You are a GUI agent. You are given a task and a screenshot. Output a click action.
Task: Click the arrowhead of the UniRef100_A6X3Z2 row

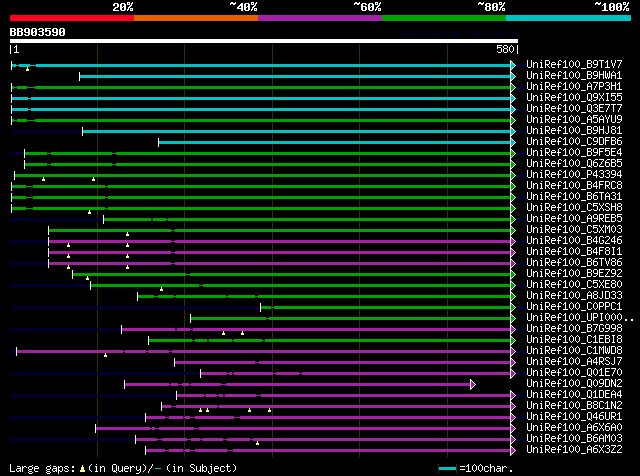(513, 451)
